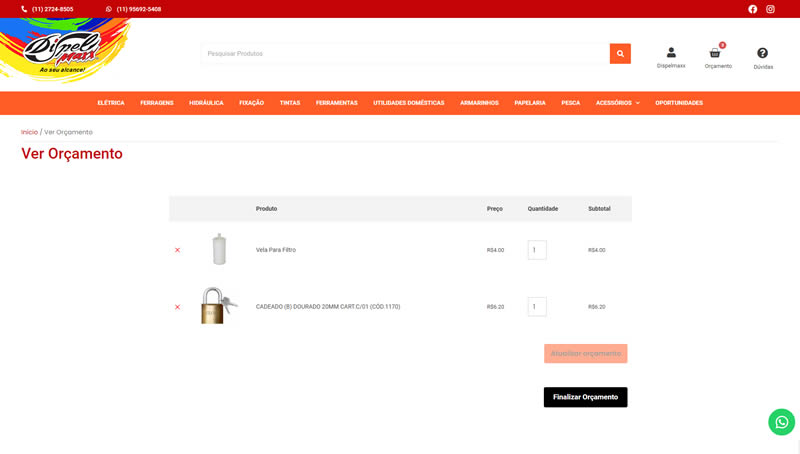This screenshot has height=454, width=800.
Task: Open the Facebook page icon
Action: click(753, 9)
